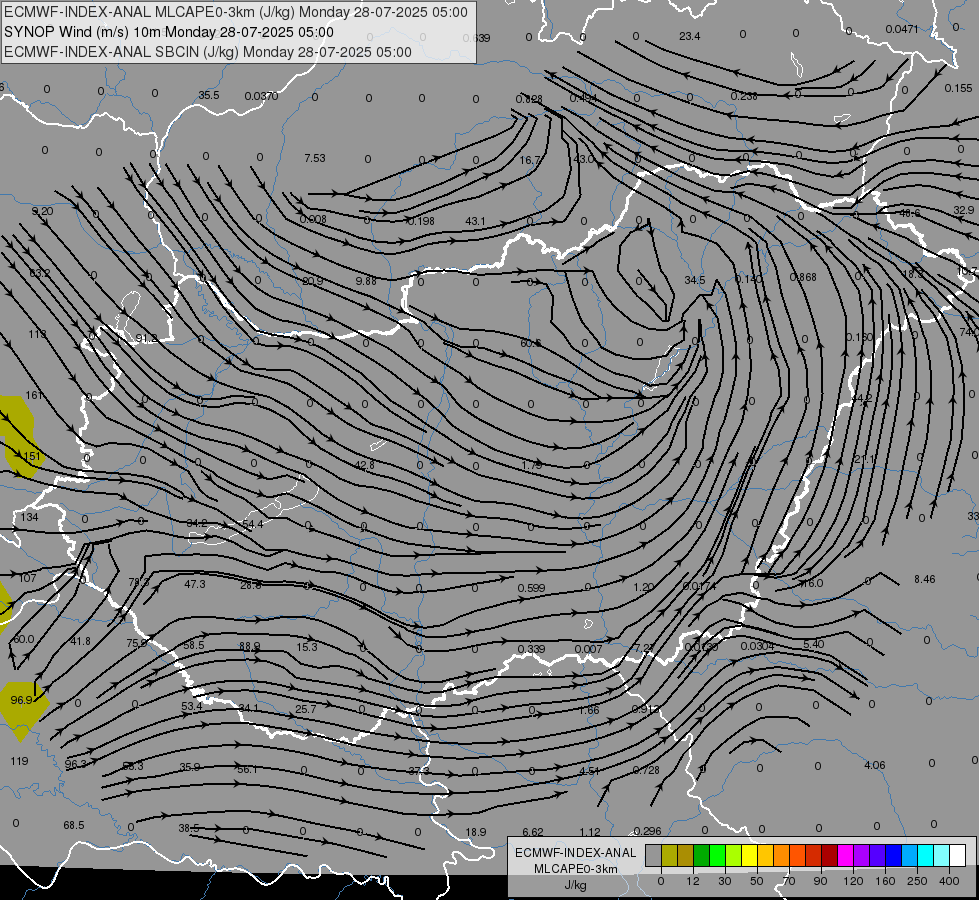Screen dimensions: 979x900
Task: Click legend scale value 120
Action: click(853, 881)
